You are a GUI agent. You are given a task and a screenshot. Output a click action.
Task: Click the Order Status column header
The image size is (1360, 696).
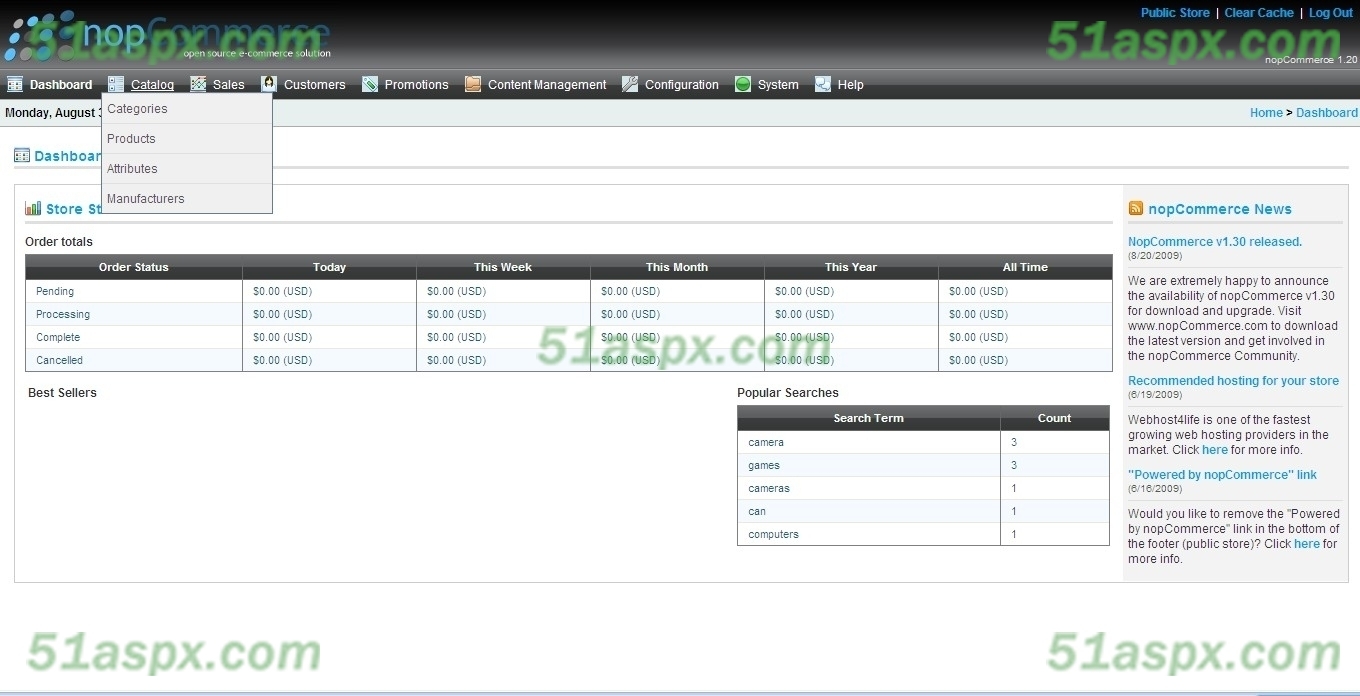coord(134,267)
